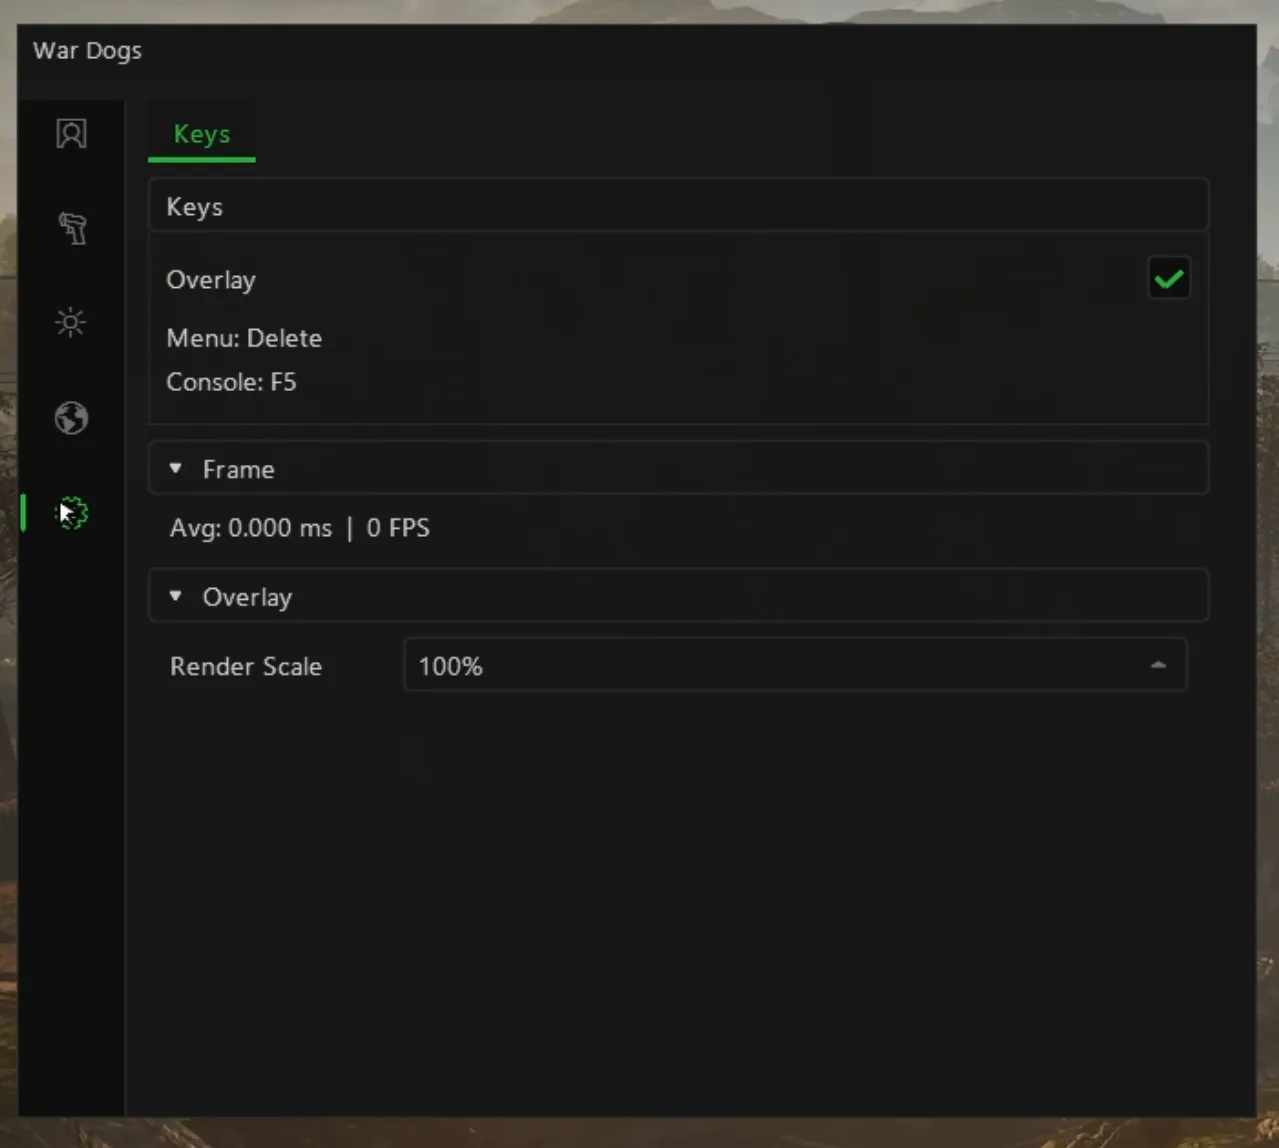Viewport: 1279px width, 1148px height.
Task: Select the gear settings sidebar icon
Action: (71, 513)
